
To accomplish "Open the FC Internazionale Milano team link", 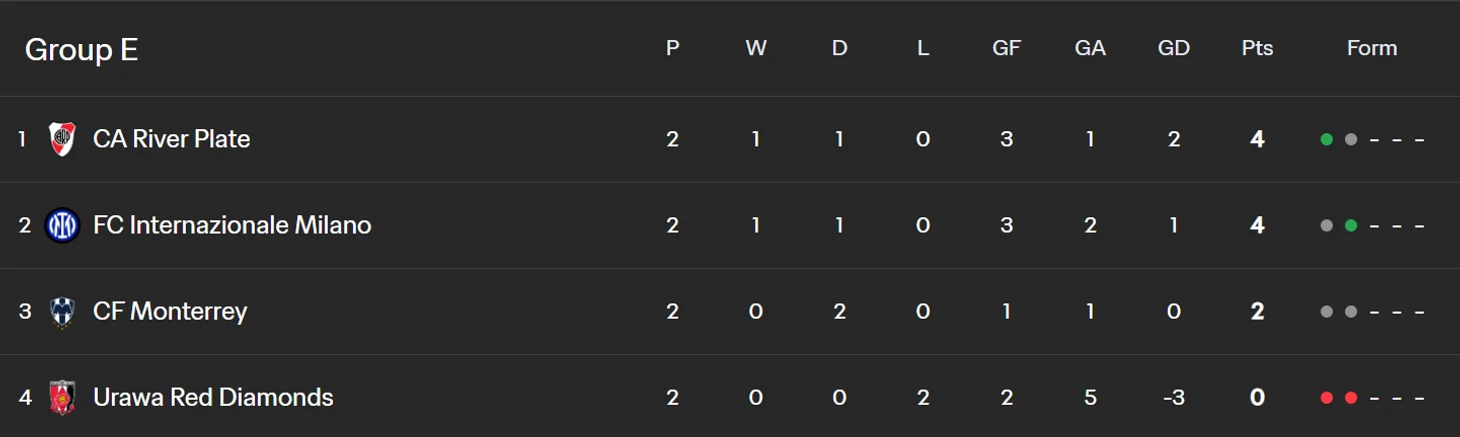I will (232, 225).
